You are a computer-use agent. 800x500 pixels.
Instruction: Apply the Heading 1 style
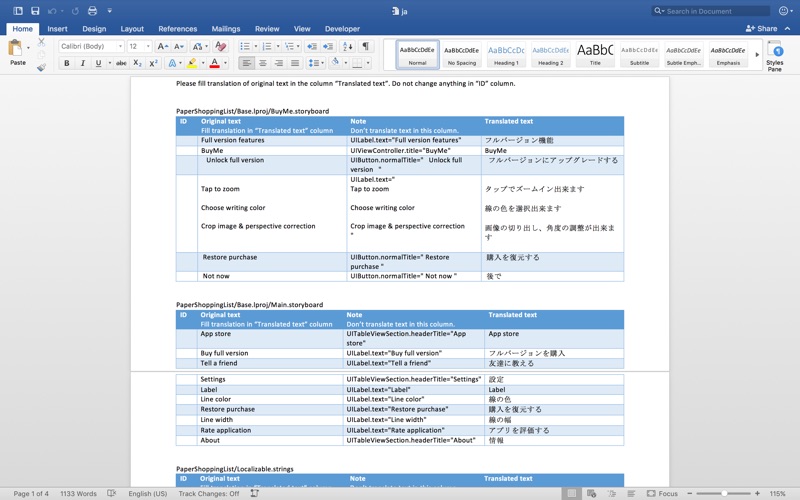click(x=506, y=55)
